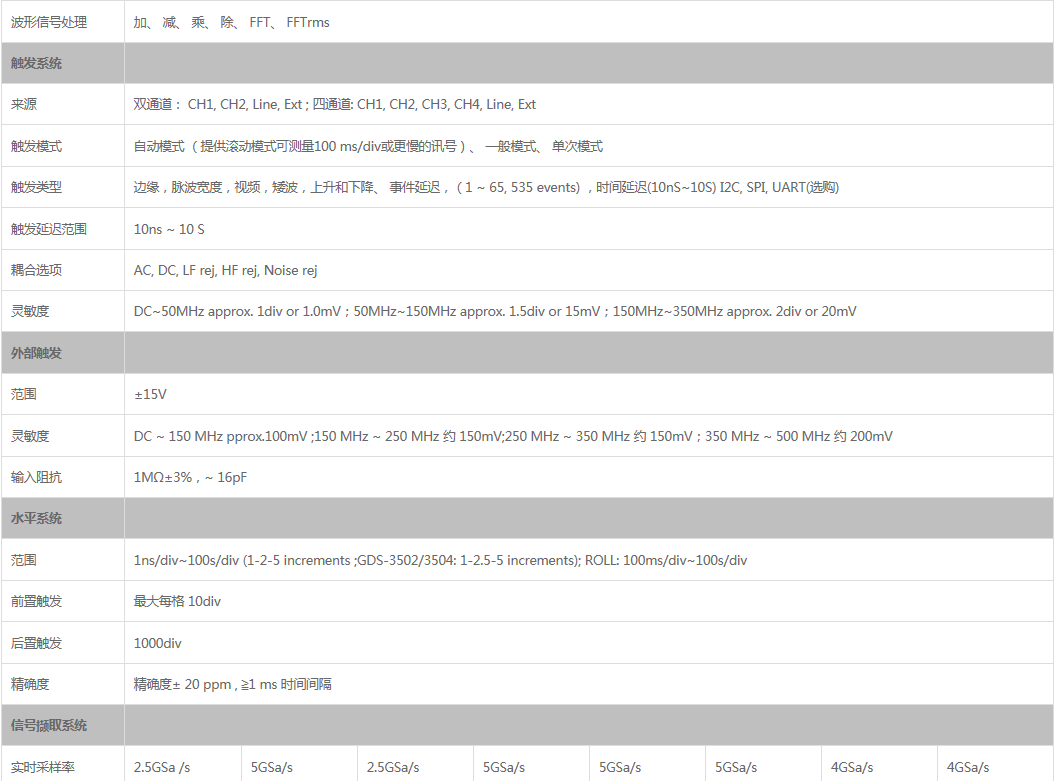Click the 水平系统 section header
This screenshot has width=1054, height=781.
point(36,518)
